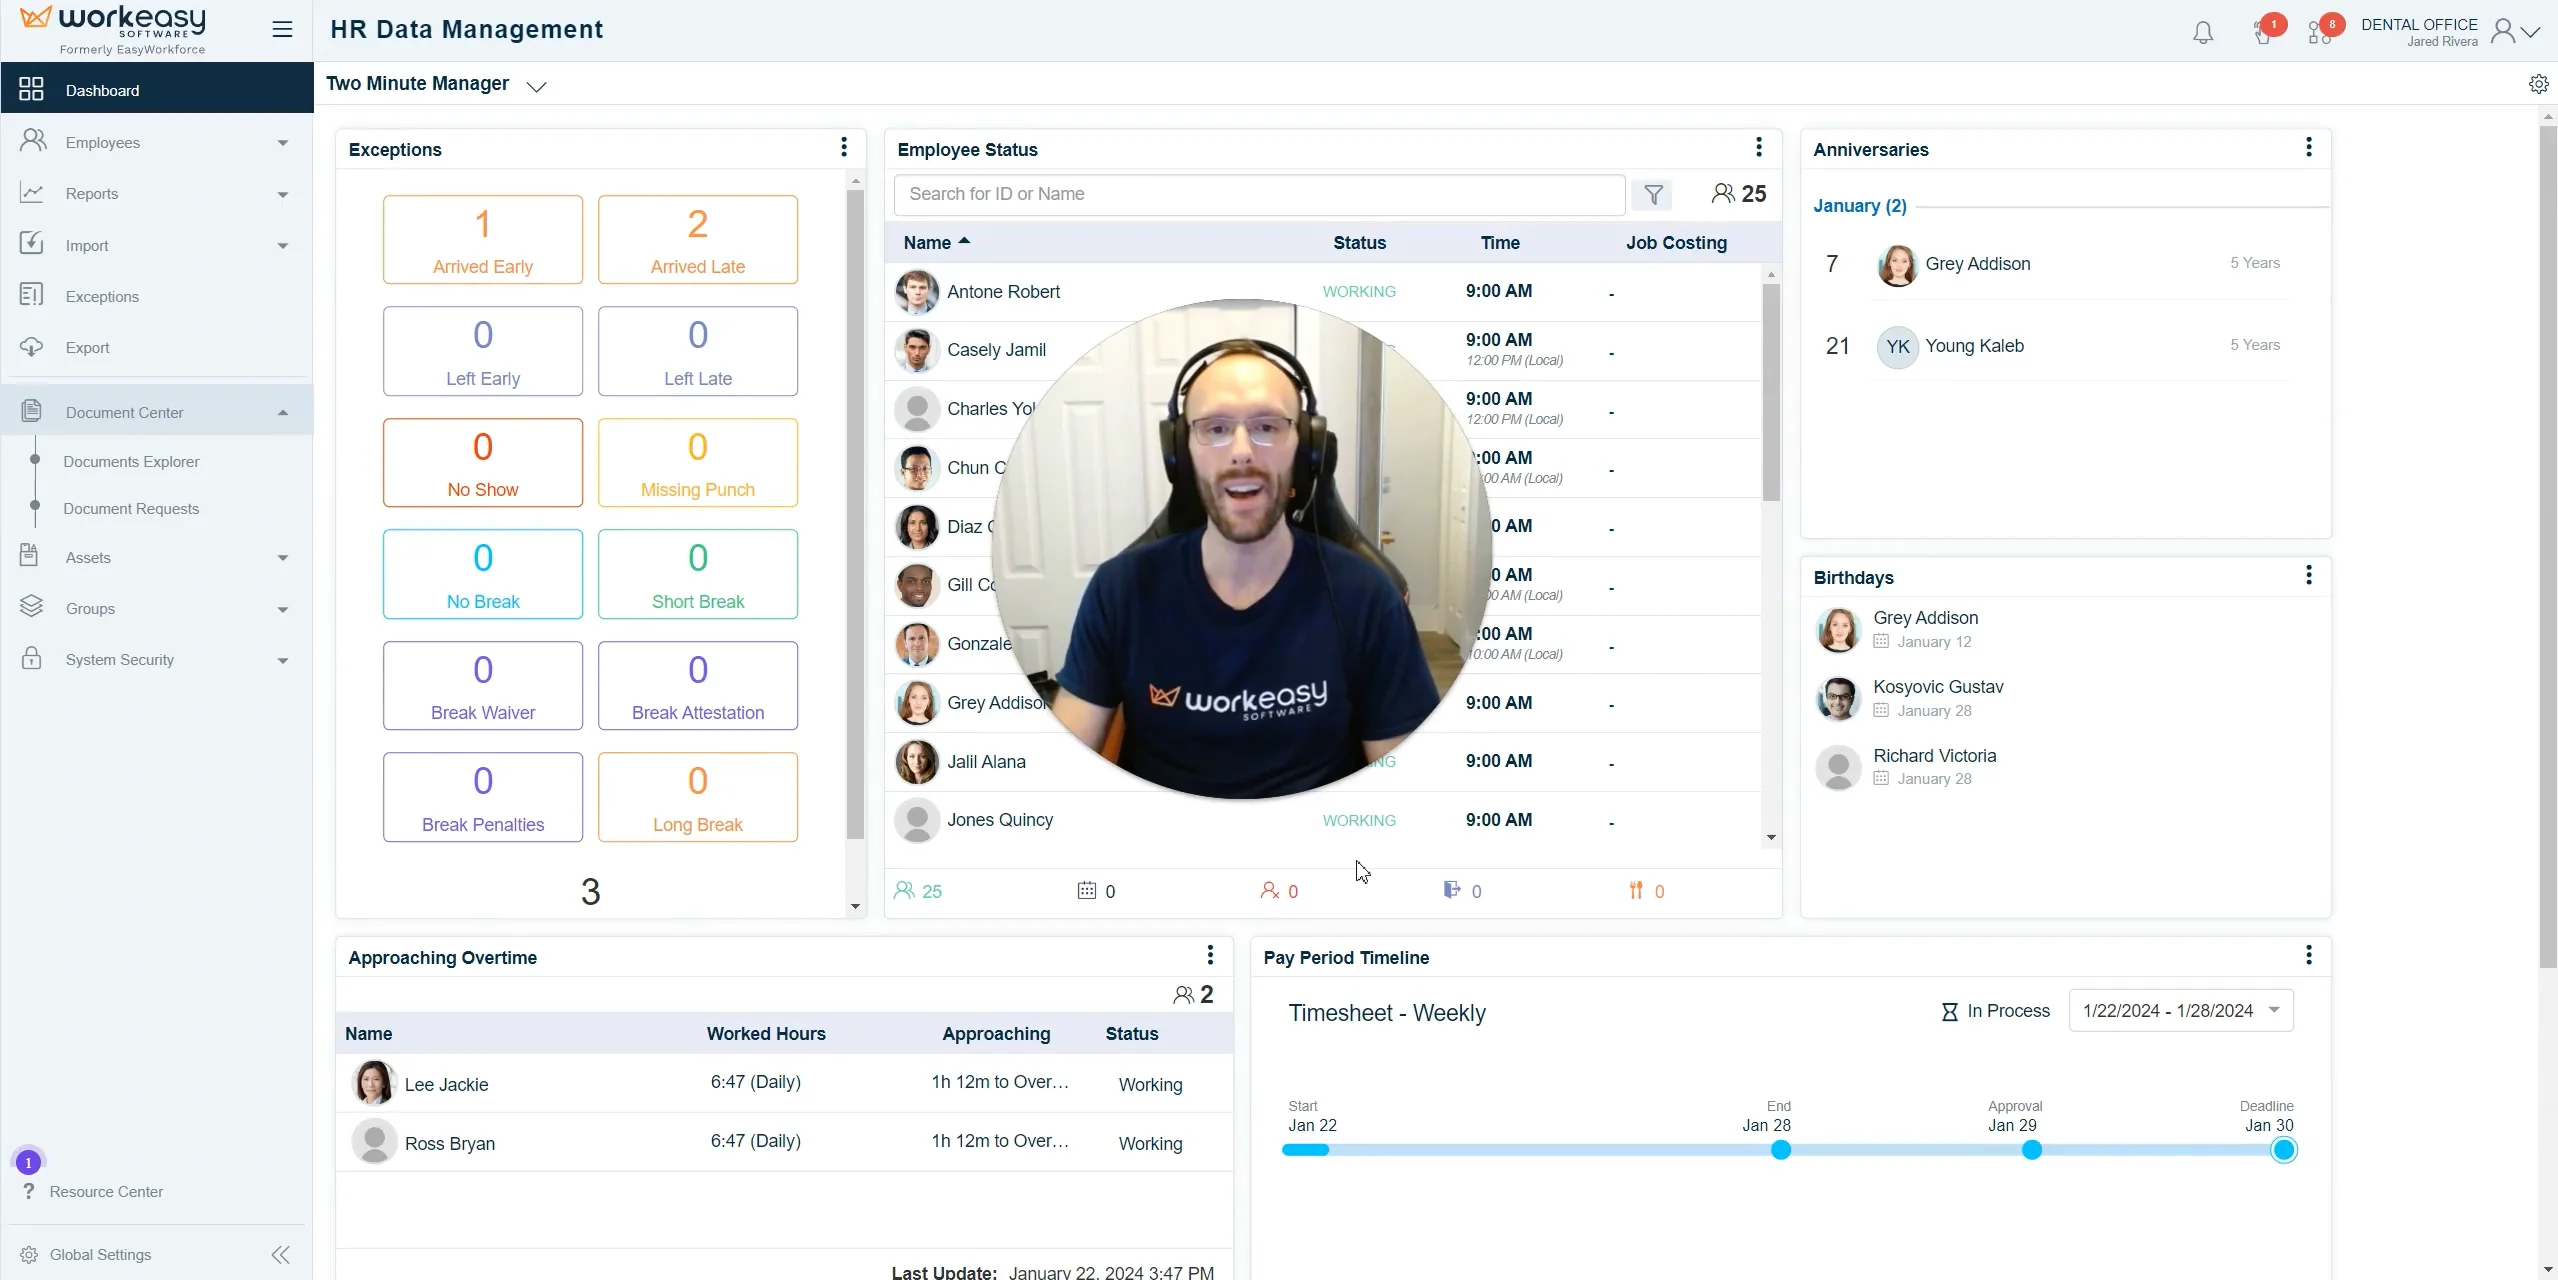Click the Global Settings gear icon
This screenshot has height=1280, width=2558.
[x=30, y=1254]
